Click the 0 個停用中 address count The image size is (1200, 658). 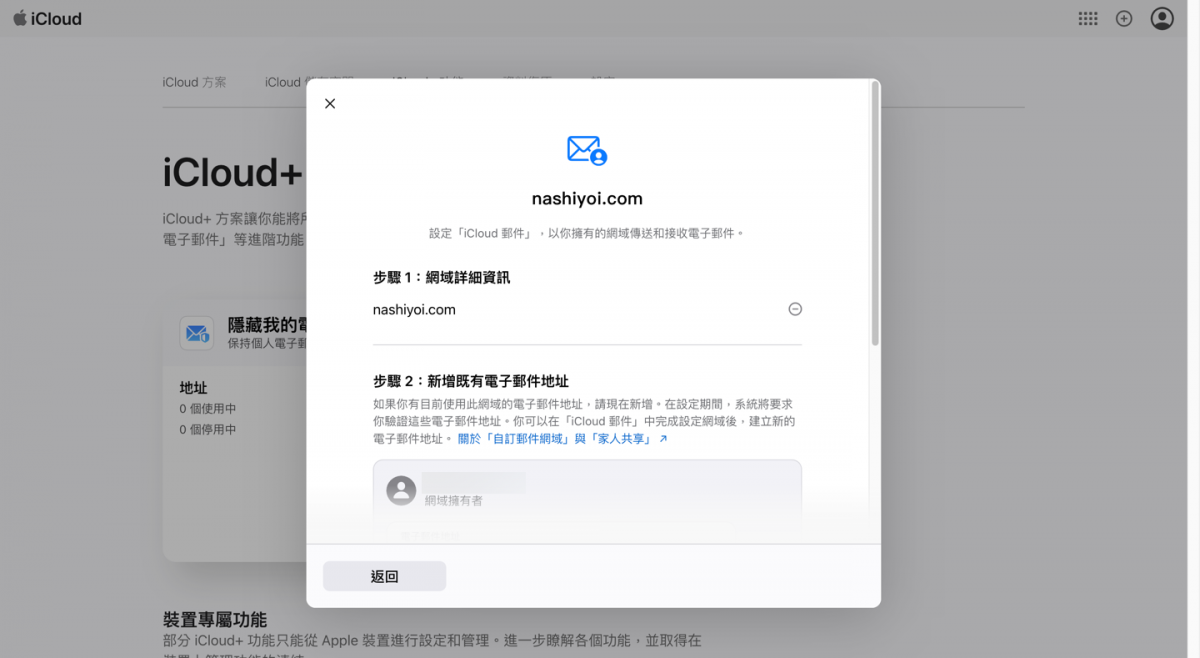tap(208, 430)
